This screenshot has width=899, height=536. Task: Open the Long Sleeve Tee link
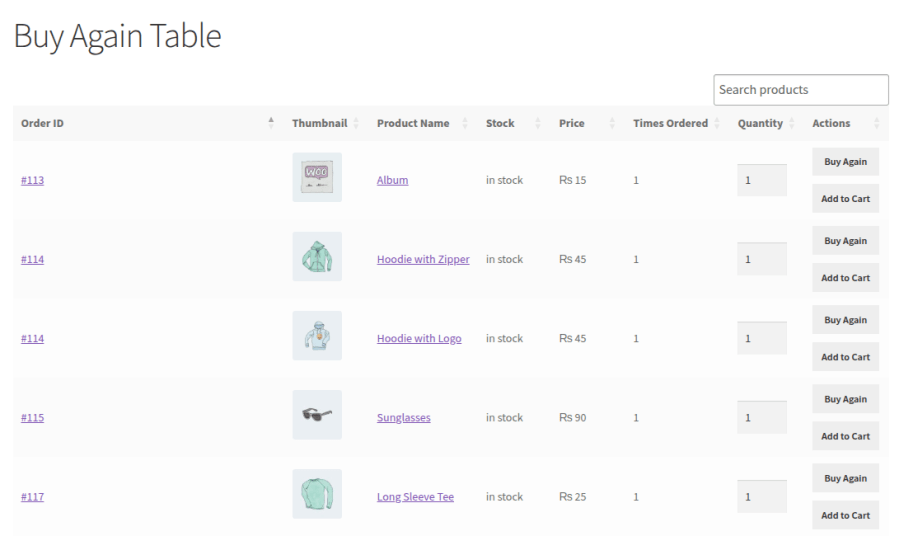pos(415,496)
